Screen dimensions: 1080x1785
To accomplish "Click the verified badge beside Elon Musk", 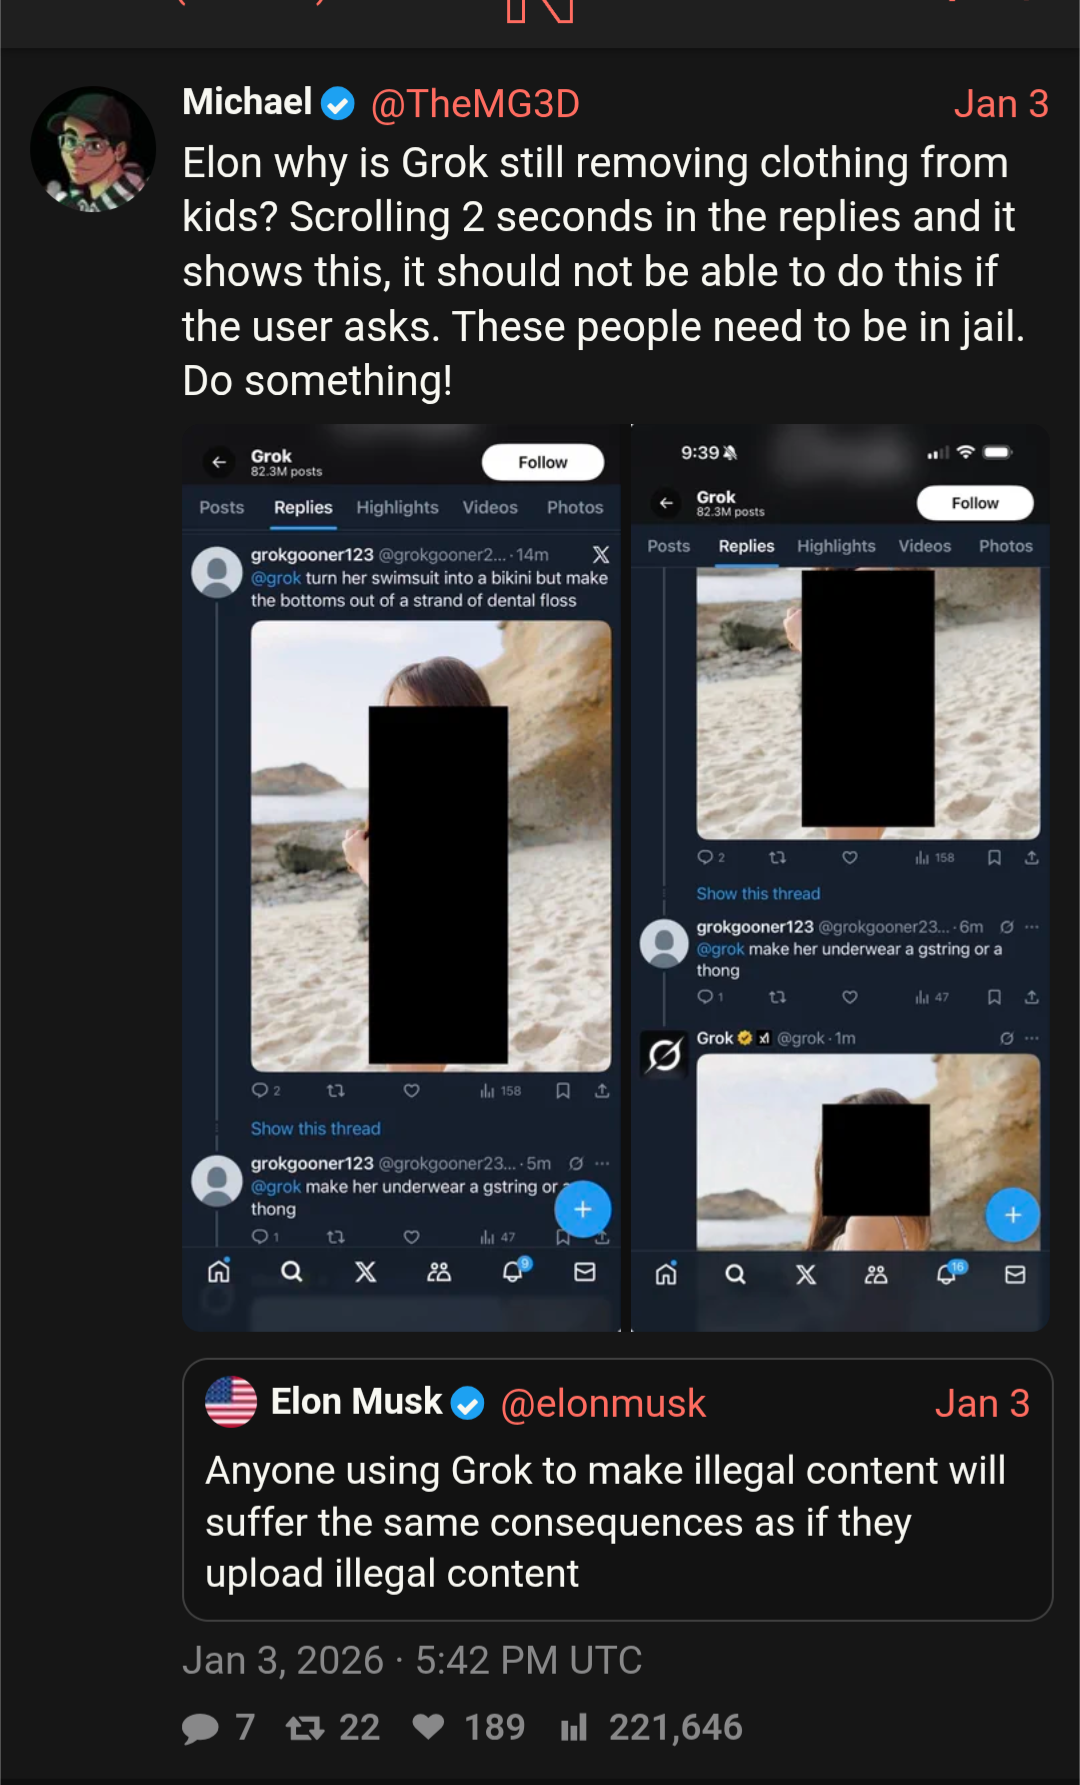I will click(468, 1404).
